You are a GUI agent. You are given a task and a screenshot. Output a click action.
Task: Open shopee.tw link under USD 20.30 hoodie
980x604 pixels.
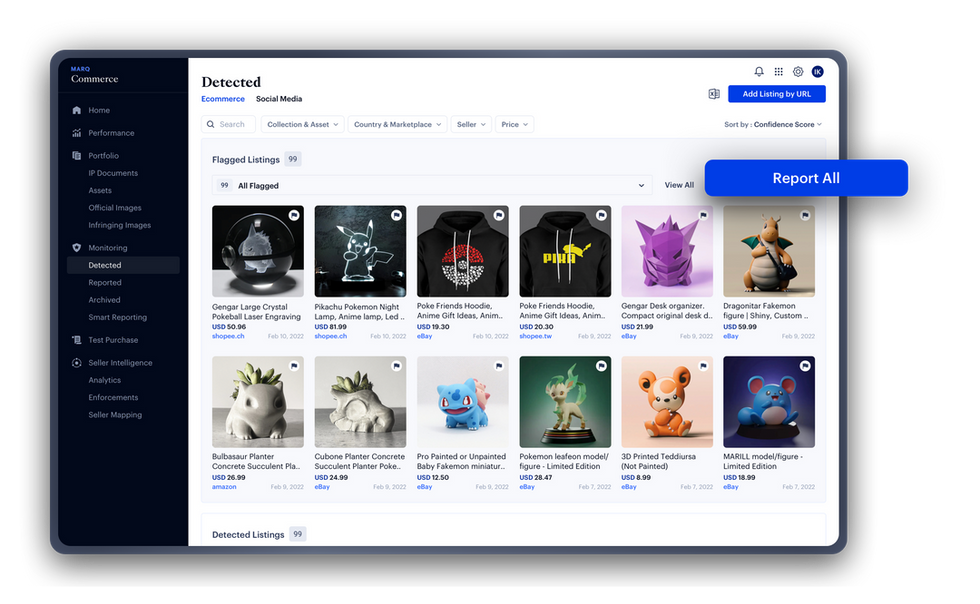pos(536,336)
